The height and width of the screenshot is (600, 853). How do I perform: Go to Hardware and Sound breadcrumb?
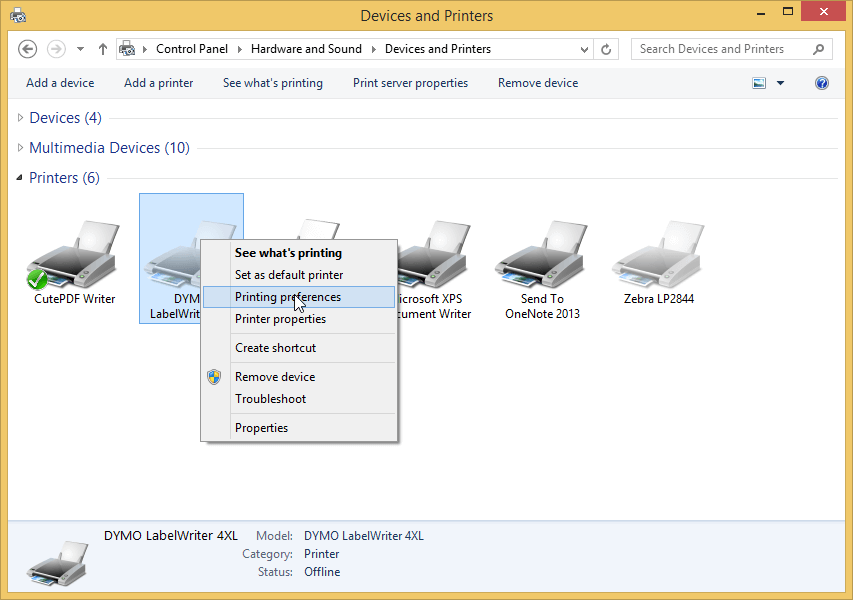click(x=306, y=49)
